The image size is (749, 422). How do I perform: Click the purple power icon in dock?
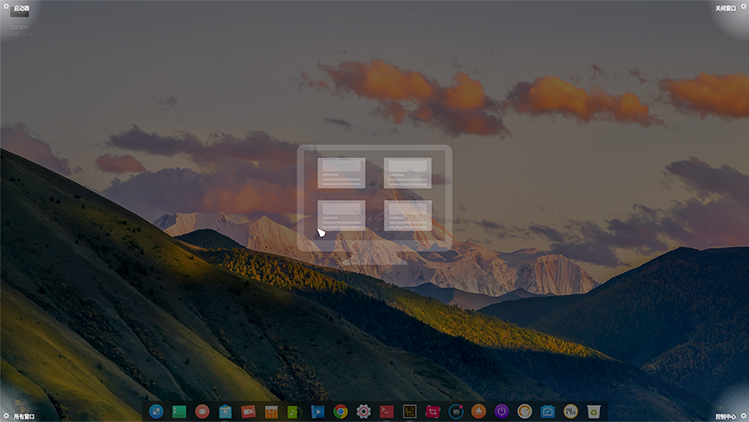501,411
